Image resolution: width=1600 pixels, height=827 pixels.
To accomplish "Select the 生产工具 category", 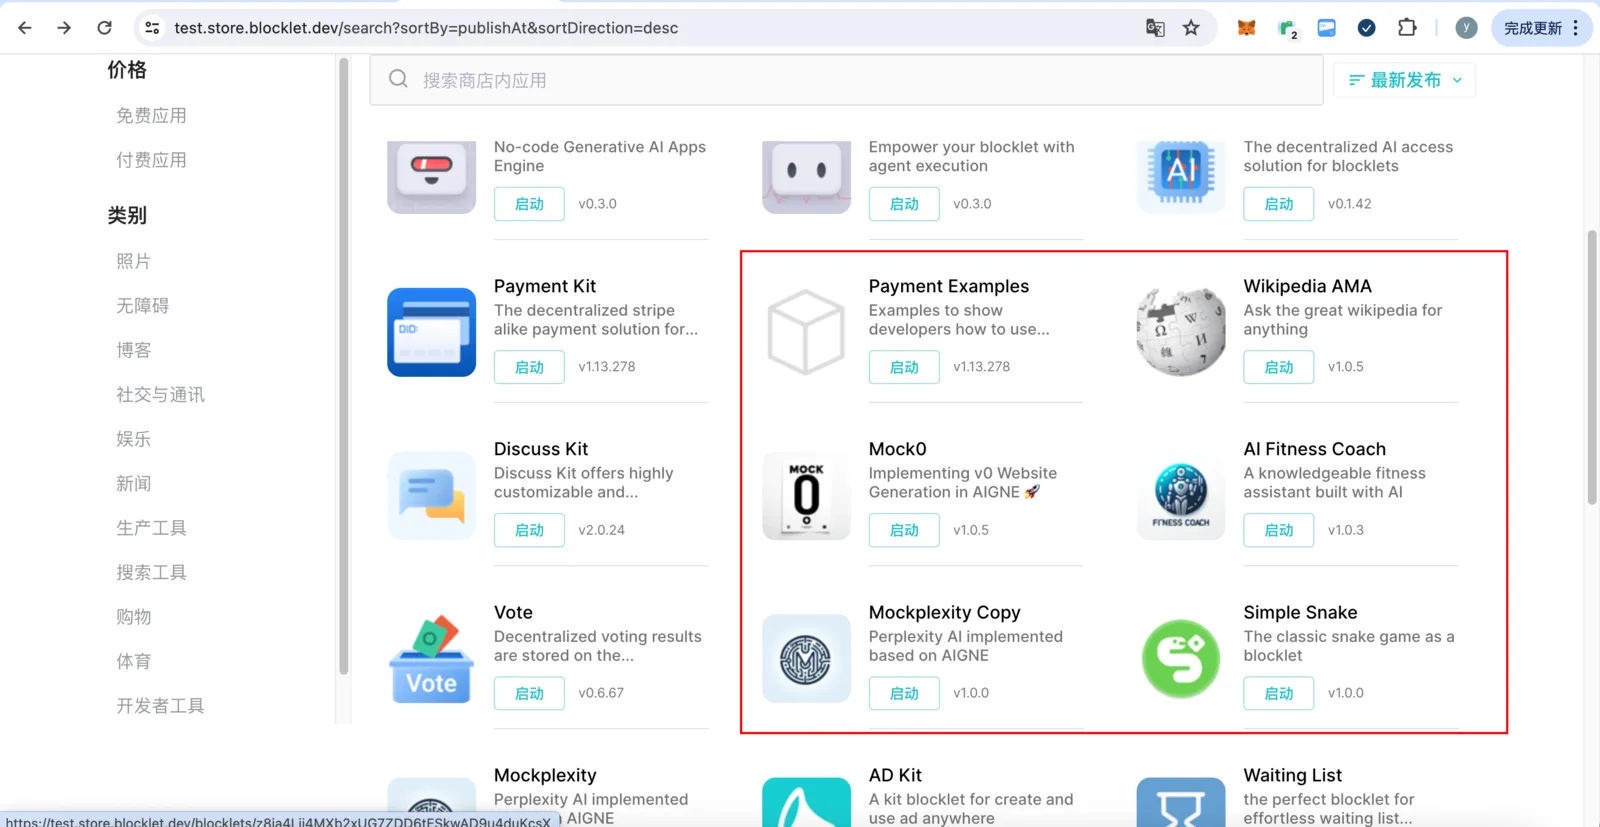I will tap(151, 528).
